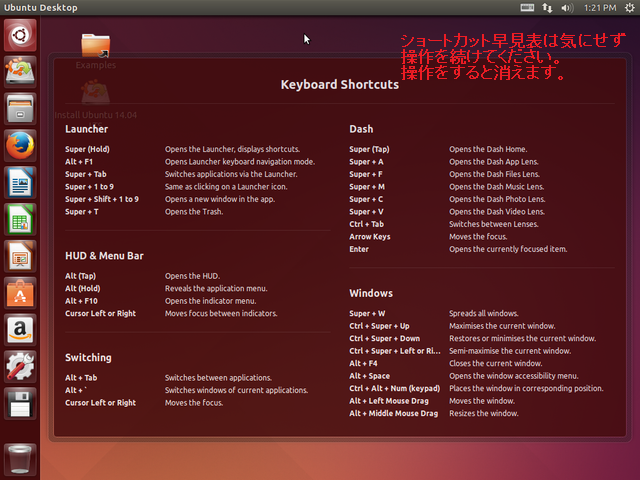Open the network indicator menu
Screen dimensions: 640x480
(547, 8)
